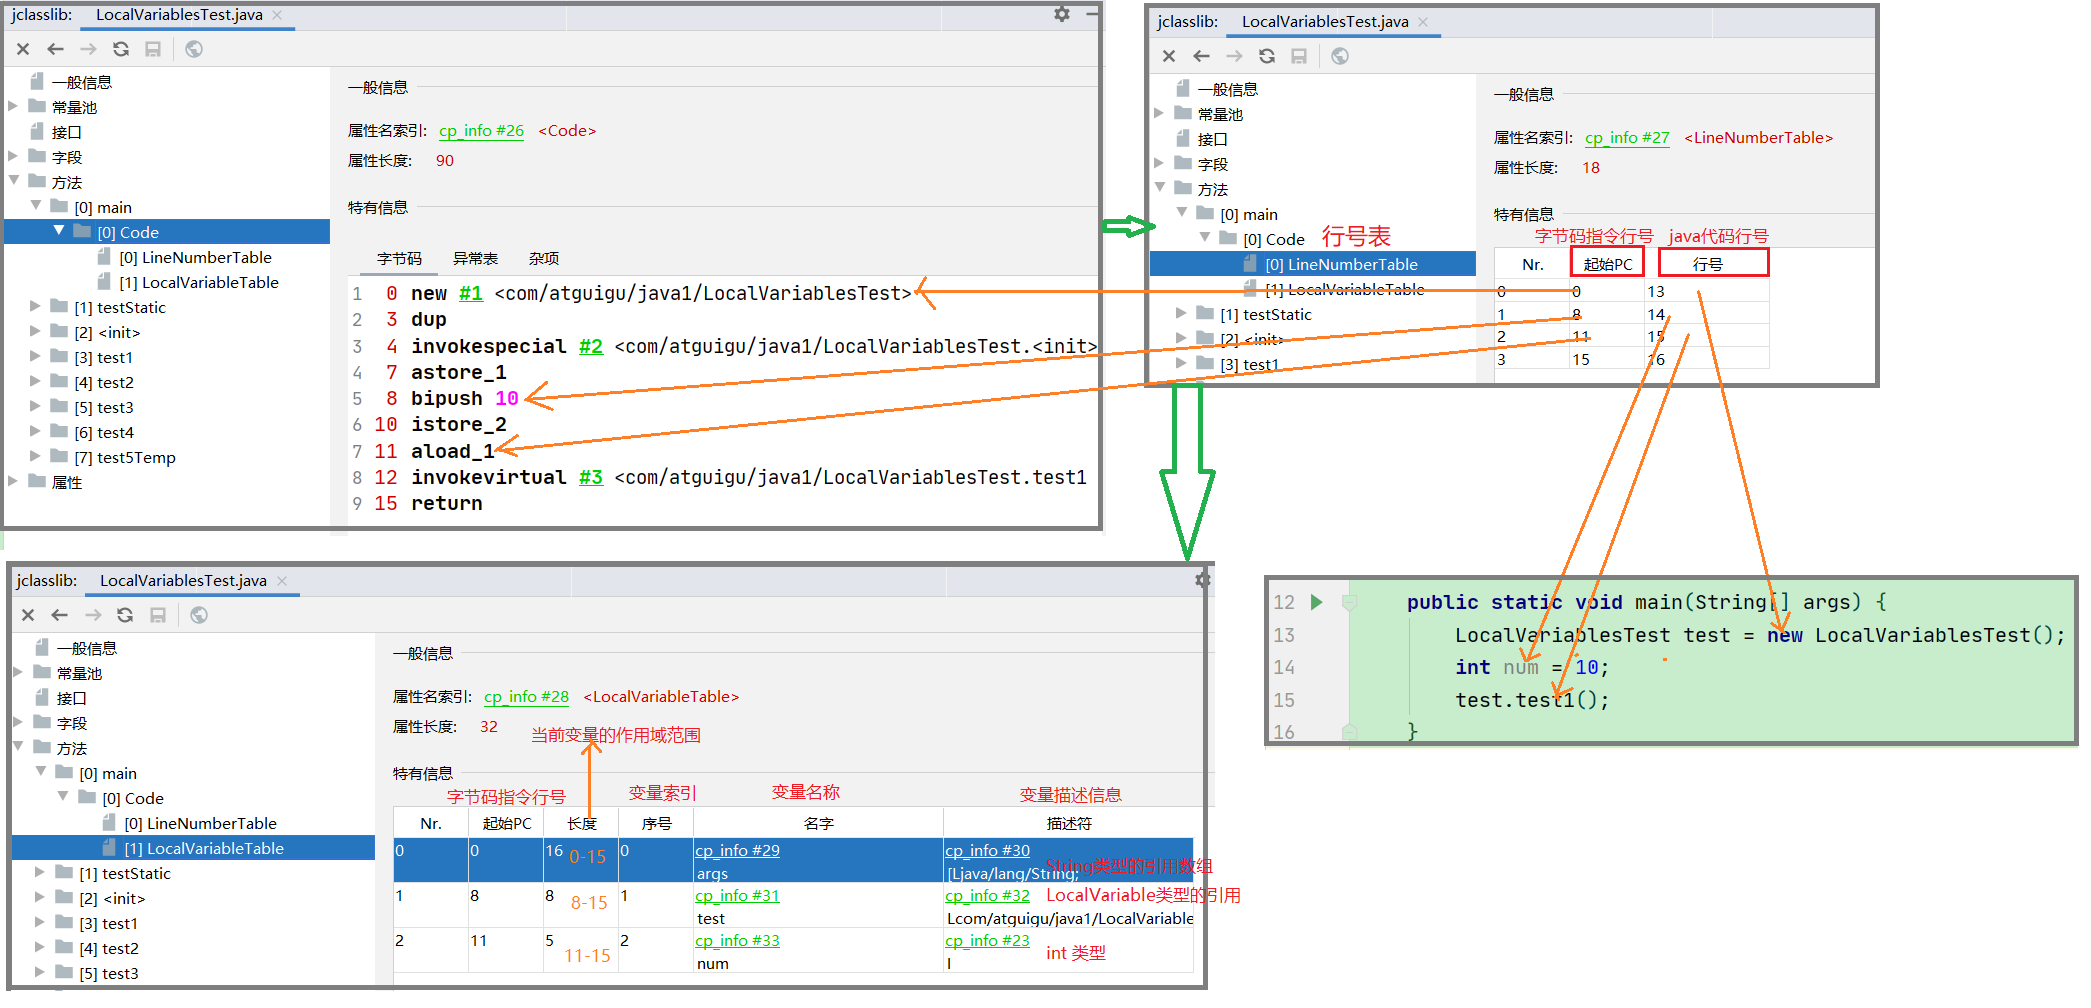The image size is (2091, 1008).
Task: Close the LocalVariablesTest.java tab in bottom window
Action: pyautogui.click(x=282, y=581)
